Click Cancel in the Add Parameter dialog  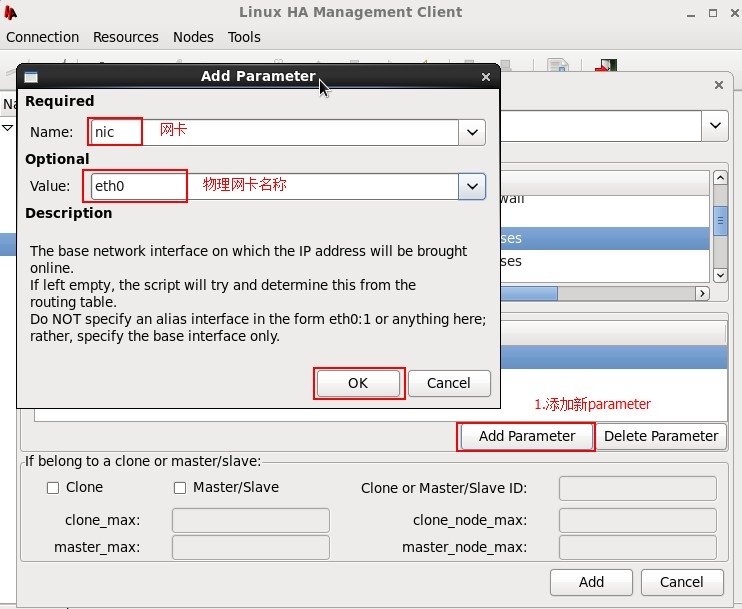[449, 383]
